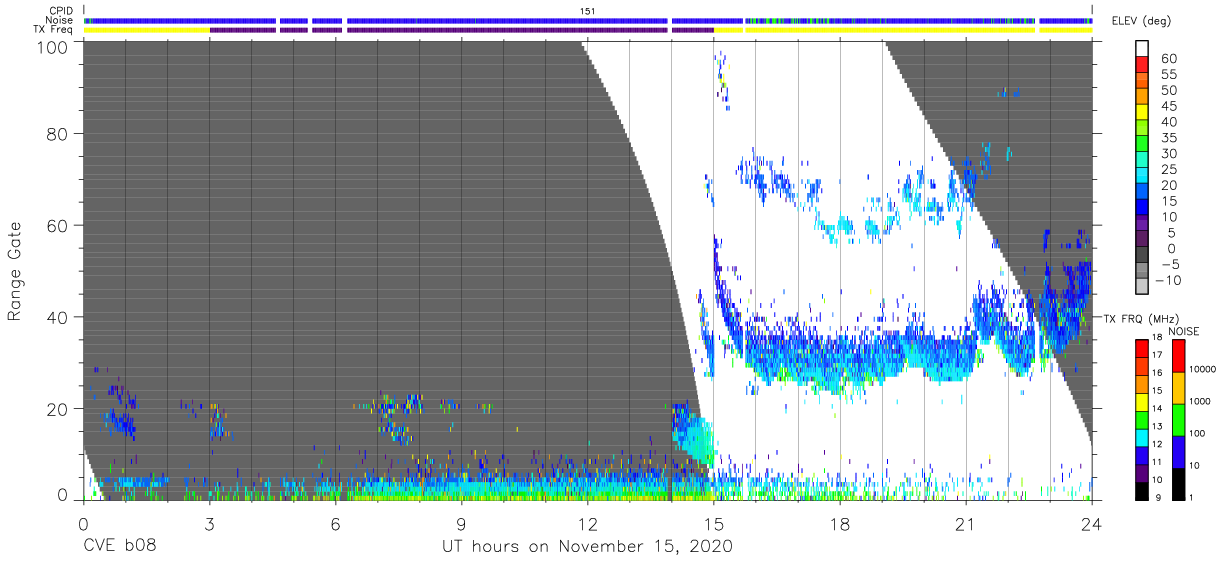
Task: Click the 35 label on ELEV colorbar
Action: (1169, 138)
